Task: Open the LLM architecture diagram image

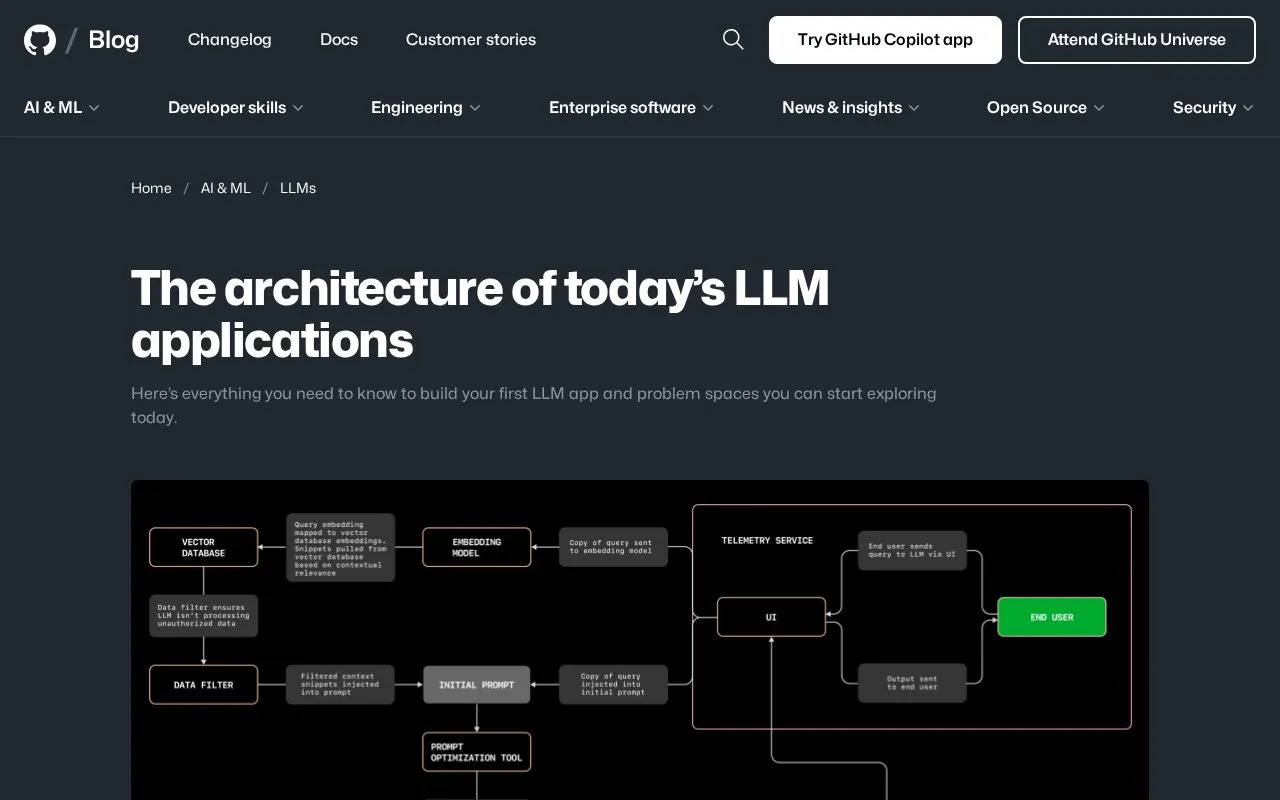Action: click(x=640, y=640)
